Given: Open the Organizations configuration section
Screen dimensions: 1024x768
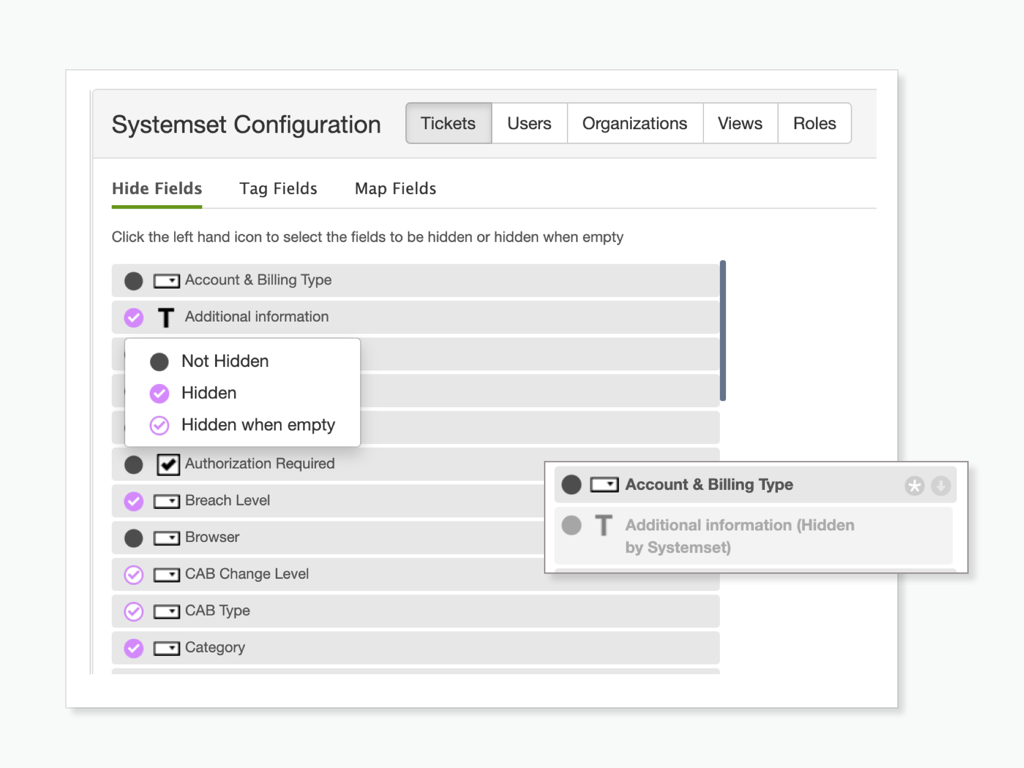Looking at the screenshot, I should point(634,124).
